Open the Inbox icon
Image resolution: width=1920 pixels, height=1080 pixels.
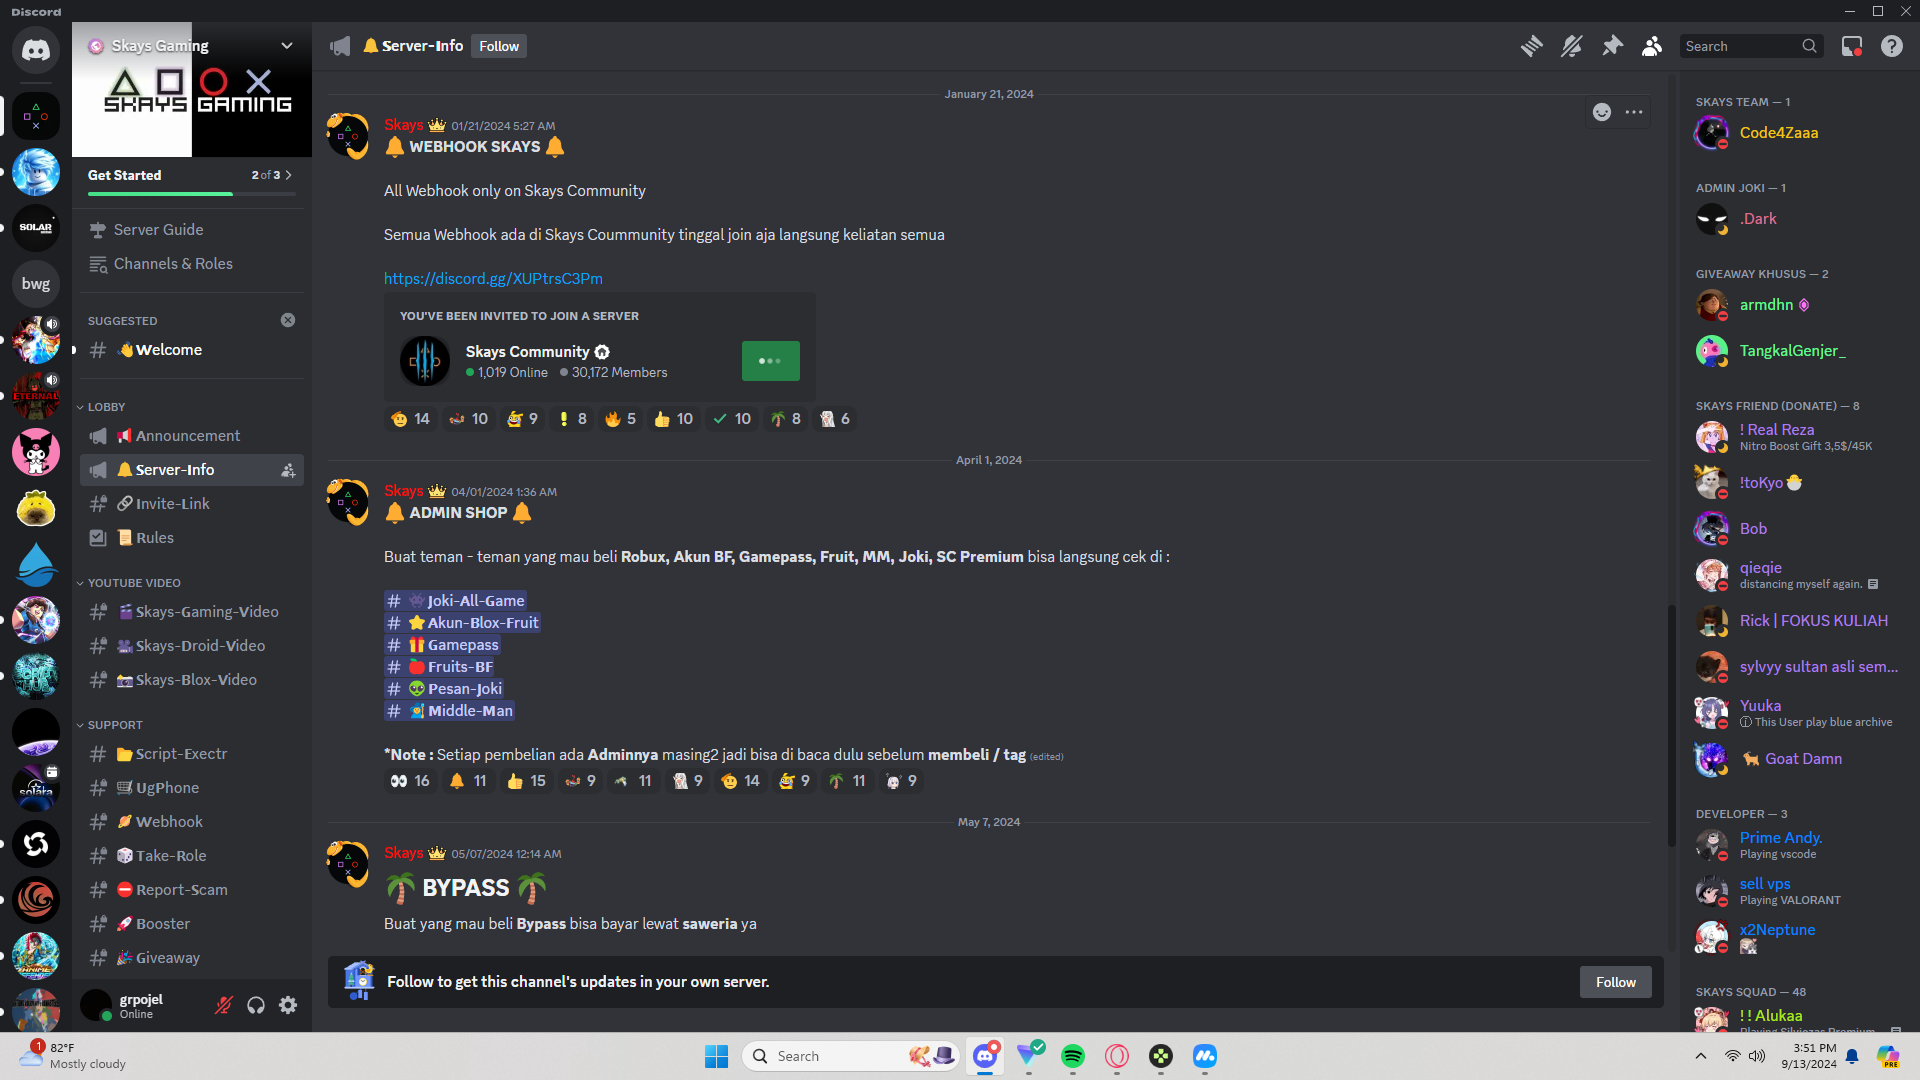point(1852,46)
